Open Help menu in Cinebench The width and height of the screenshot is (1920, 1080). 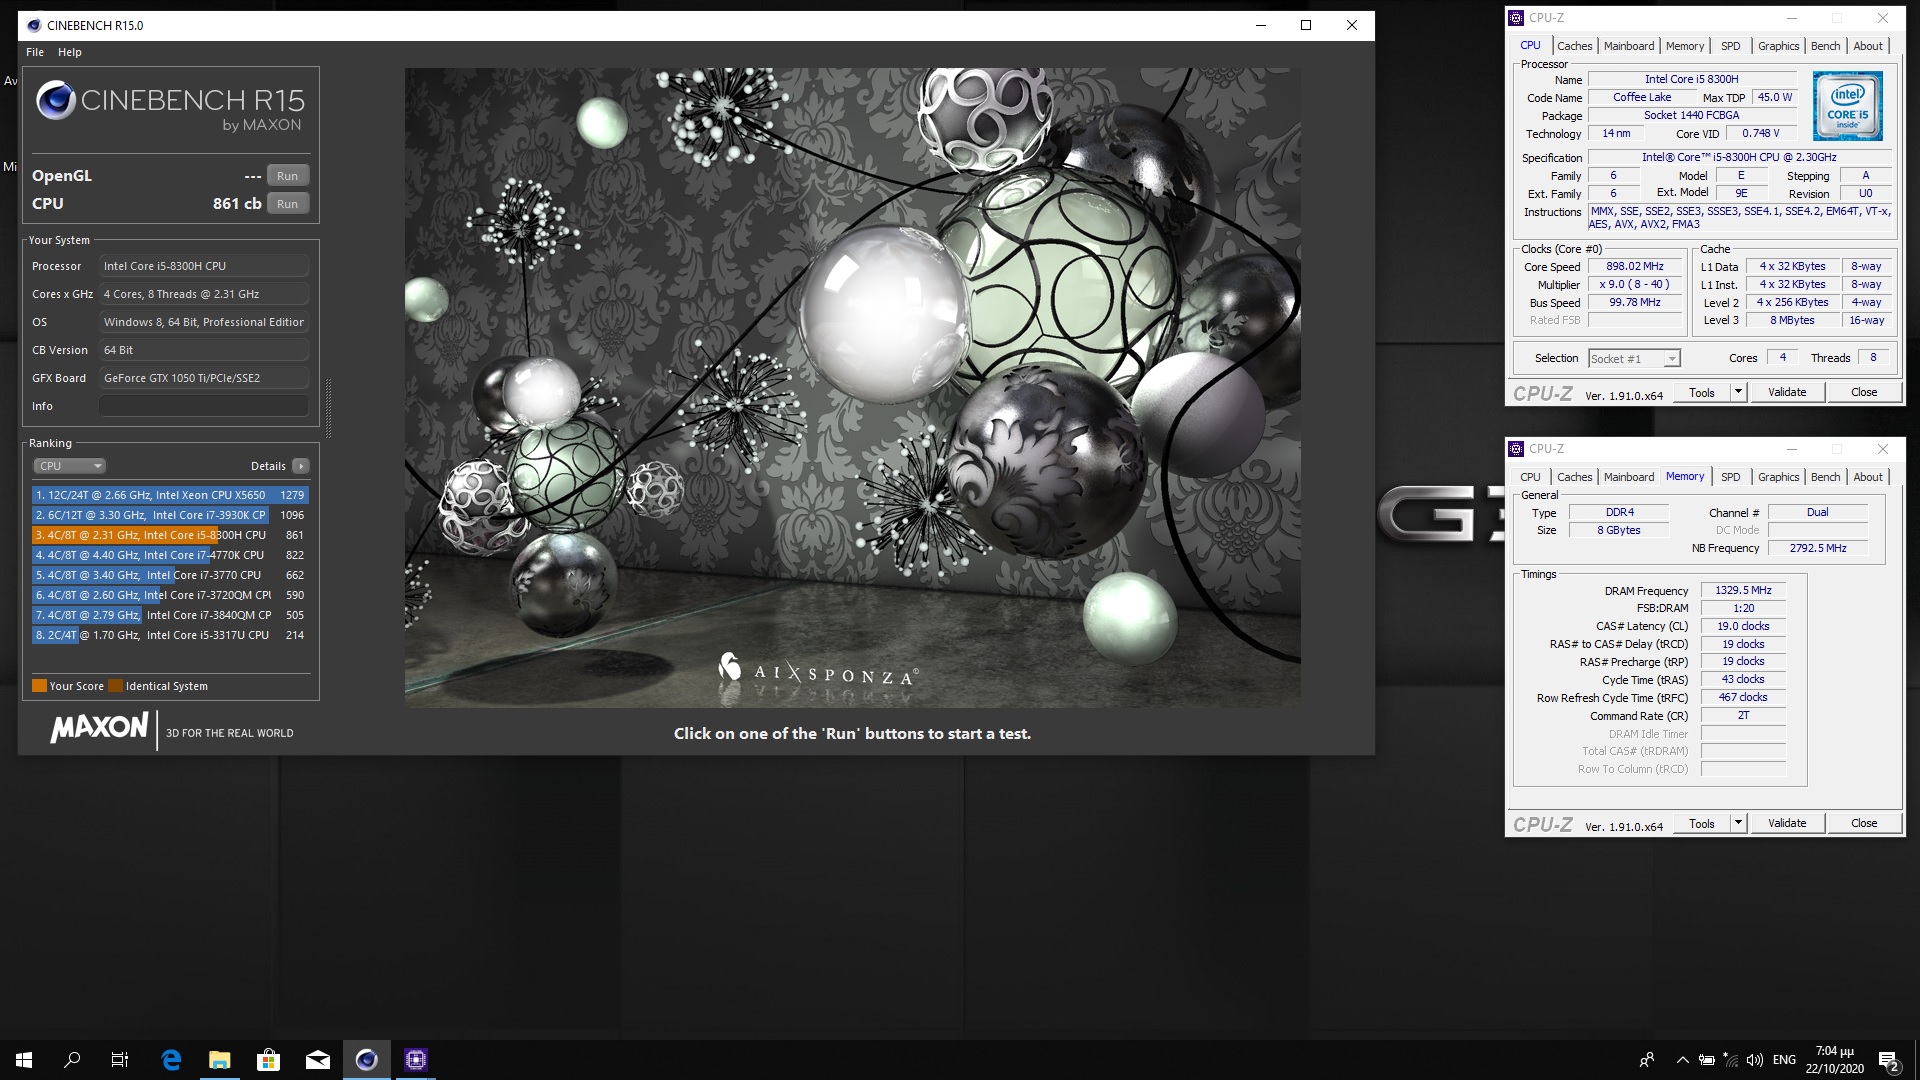pos(70,52)
